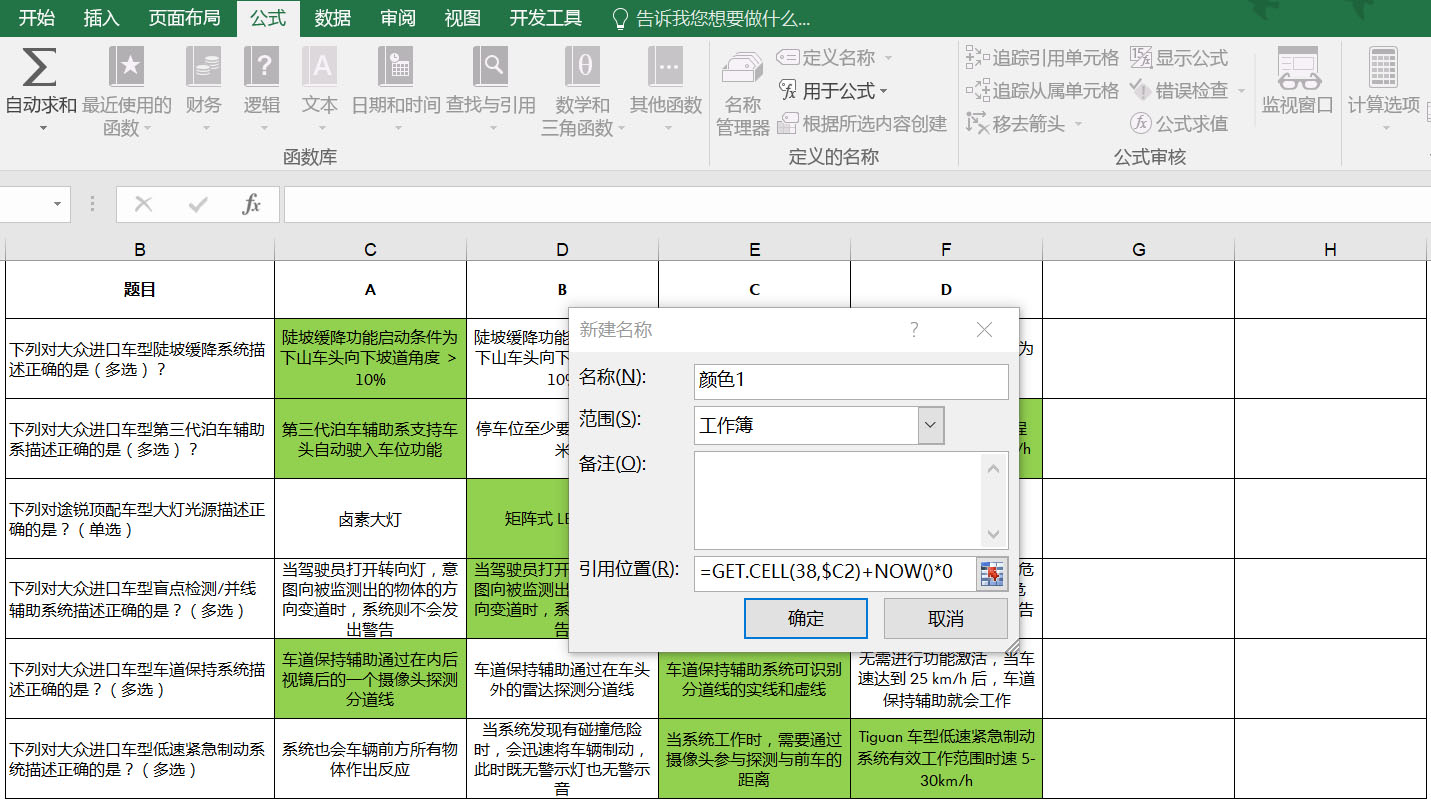This screenshot has height=805, width=1431.
Task: Open More Functions (其他函数) icon
Action: point(665,67)
